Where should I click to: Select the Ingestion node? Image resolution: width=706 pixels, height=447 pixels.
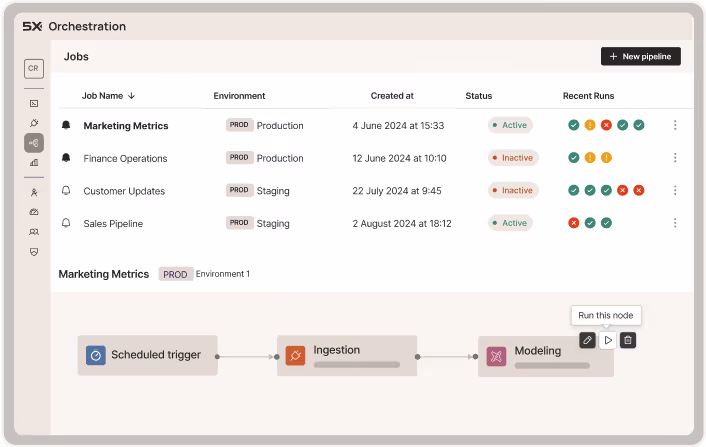(347, 355)
